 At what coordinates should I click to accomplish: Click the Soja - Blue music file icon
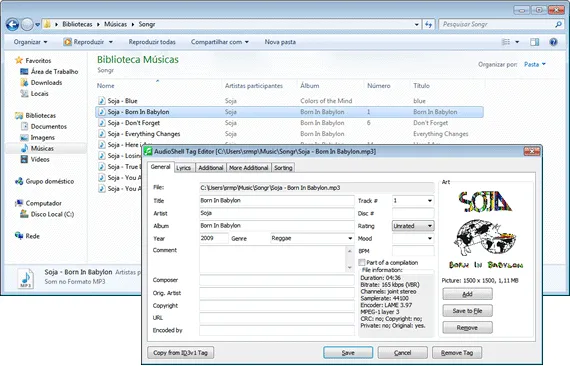[102, 101]
